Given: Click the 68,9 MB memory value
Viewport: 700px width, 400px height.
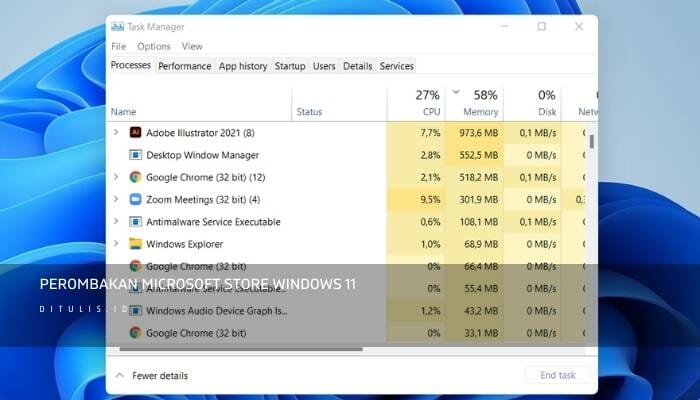Looking at the screenshot, I should pos(482,244).
